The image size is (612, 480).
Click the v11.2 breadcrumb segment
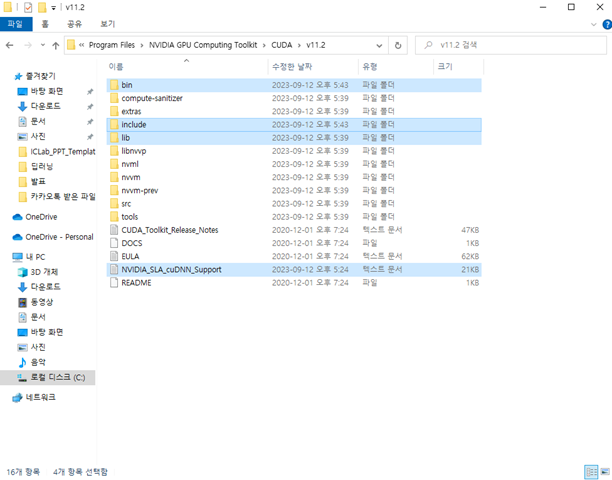click(x=316, y=45)
